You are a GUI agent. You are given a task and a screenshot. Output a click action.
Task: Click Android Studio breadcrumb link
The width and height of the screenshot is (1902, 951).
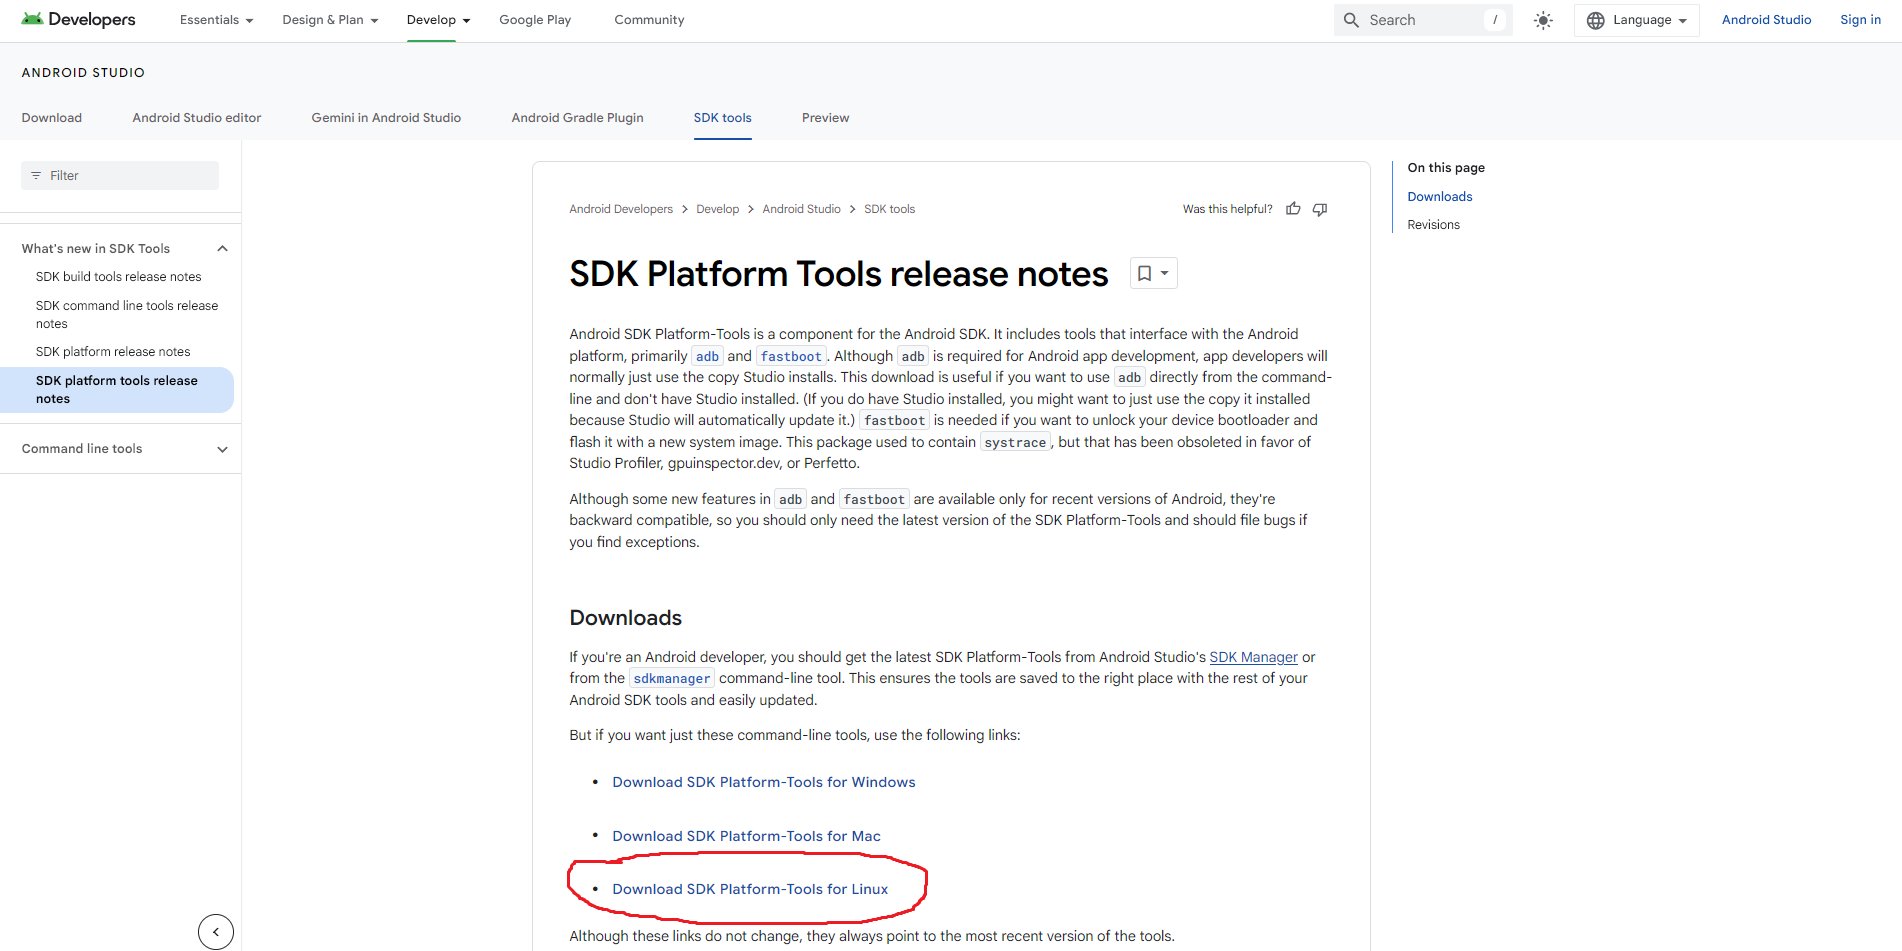tap(801, 209)
